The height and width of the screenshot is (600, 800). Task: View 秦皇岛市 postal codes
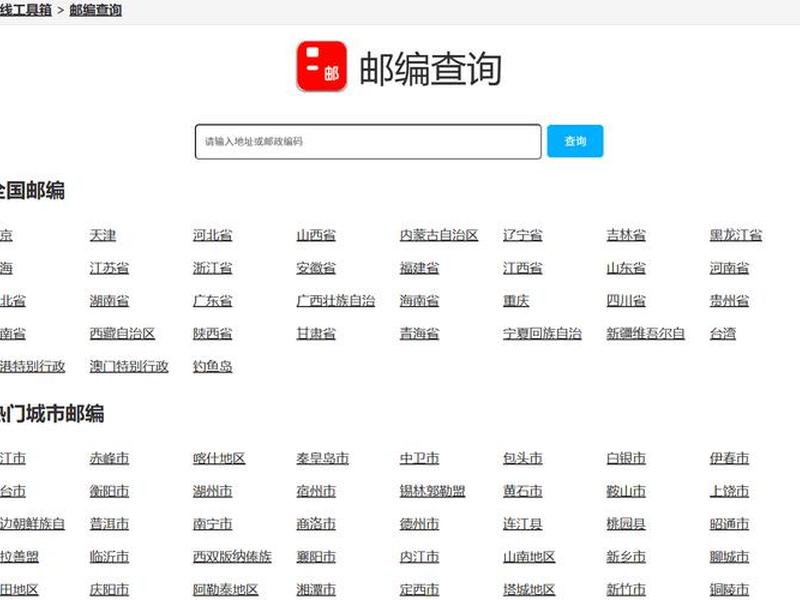click(322, 458)
